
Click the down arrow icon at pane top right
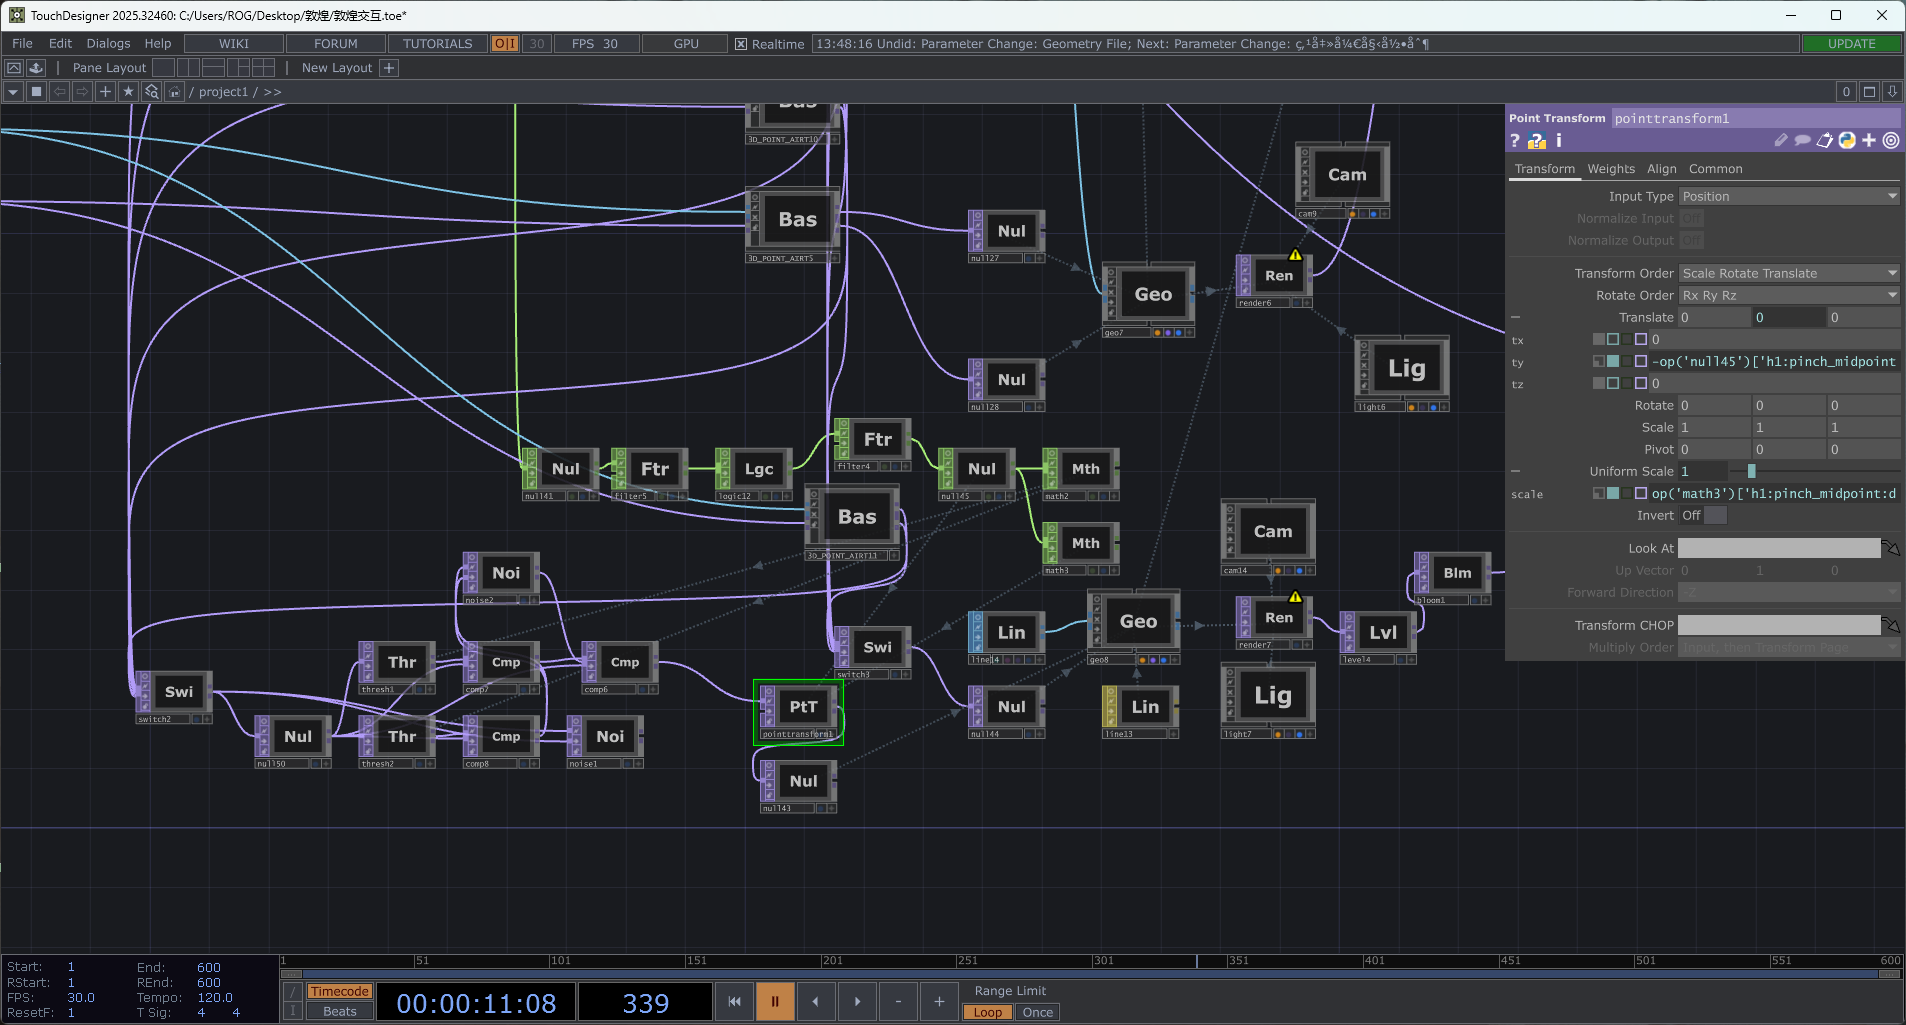1892,92
